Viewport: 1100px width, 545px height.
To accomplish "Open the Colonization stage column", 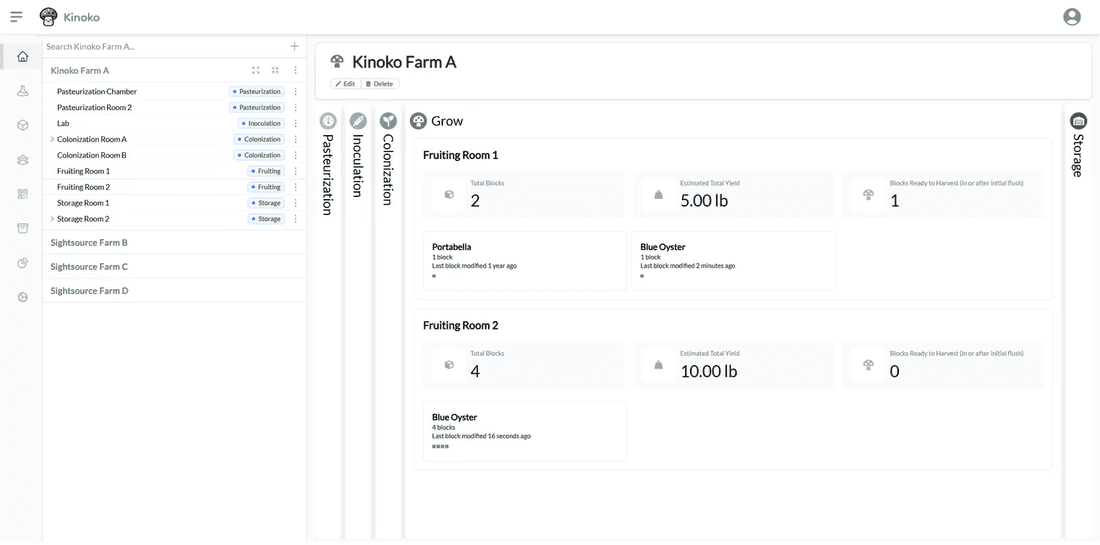I will [x=388, y=160].
